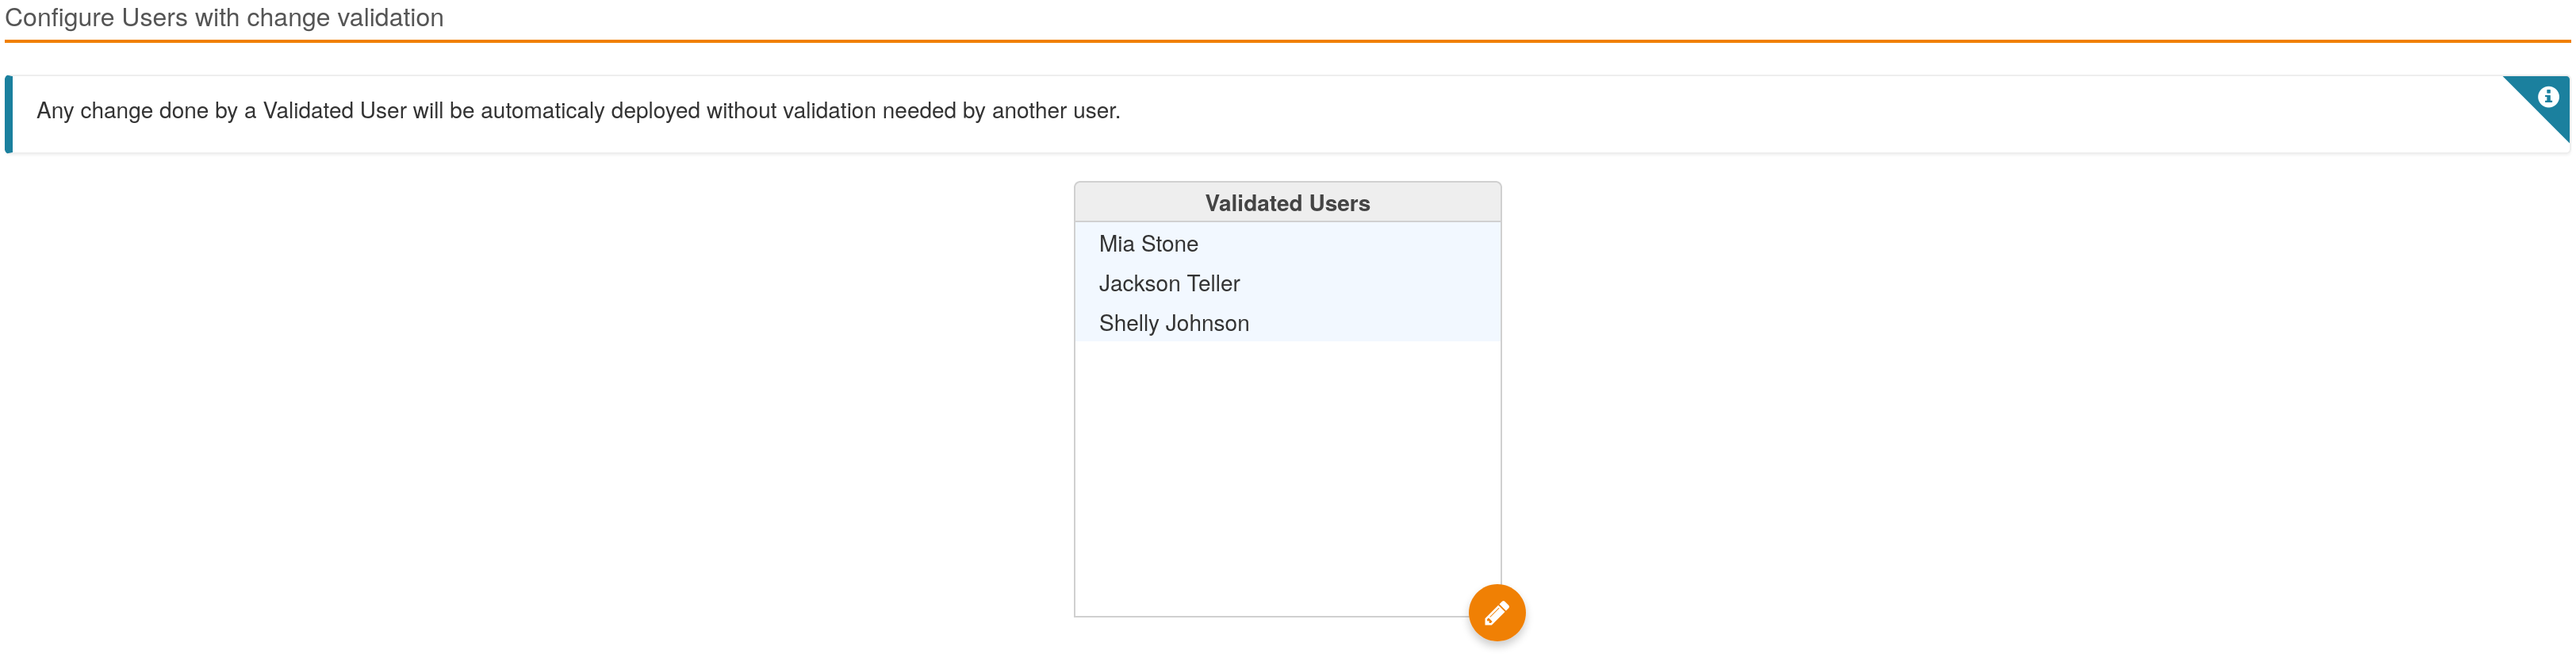Screen dimensions: 2576x654
Task: Click the word 'Users' in the list header
Action: click(x=1339, y=203)
